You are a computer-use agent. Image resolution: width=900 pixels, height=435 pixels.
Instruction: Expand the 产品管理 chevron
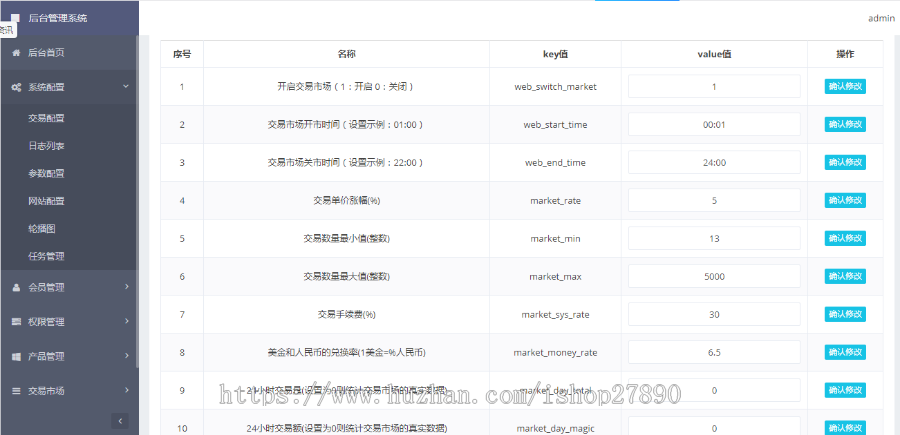(127, 356)
